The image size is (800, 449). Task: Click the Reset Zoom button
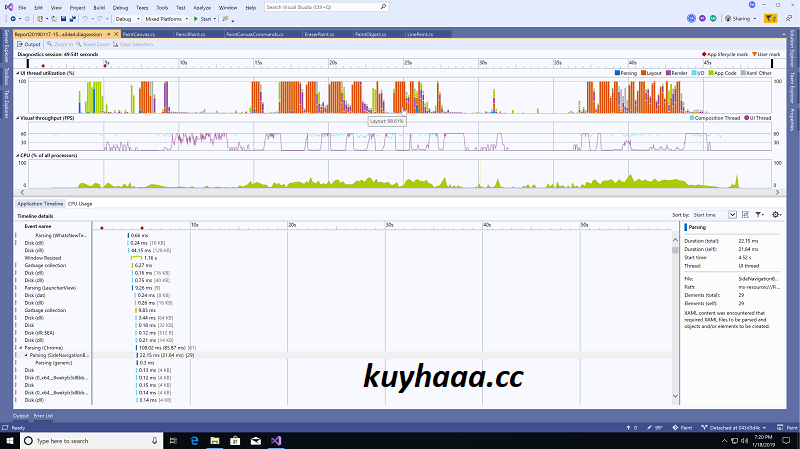[x=93, y=44]
